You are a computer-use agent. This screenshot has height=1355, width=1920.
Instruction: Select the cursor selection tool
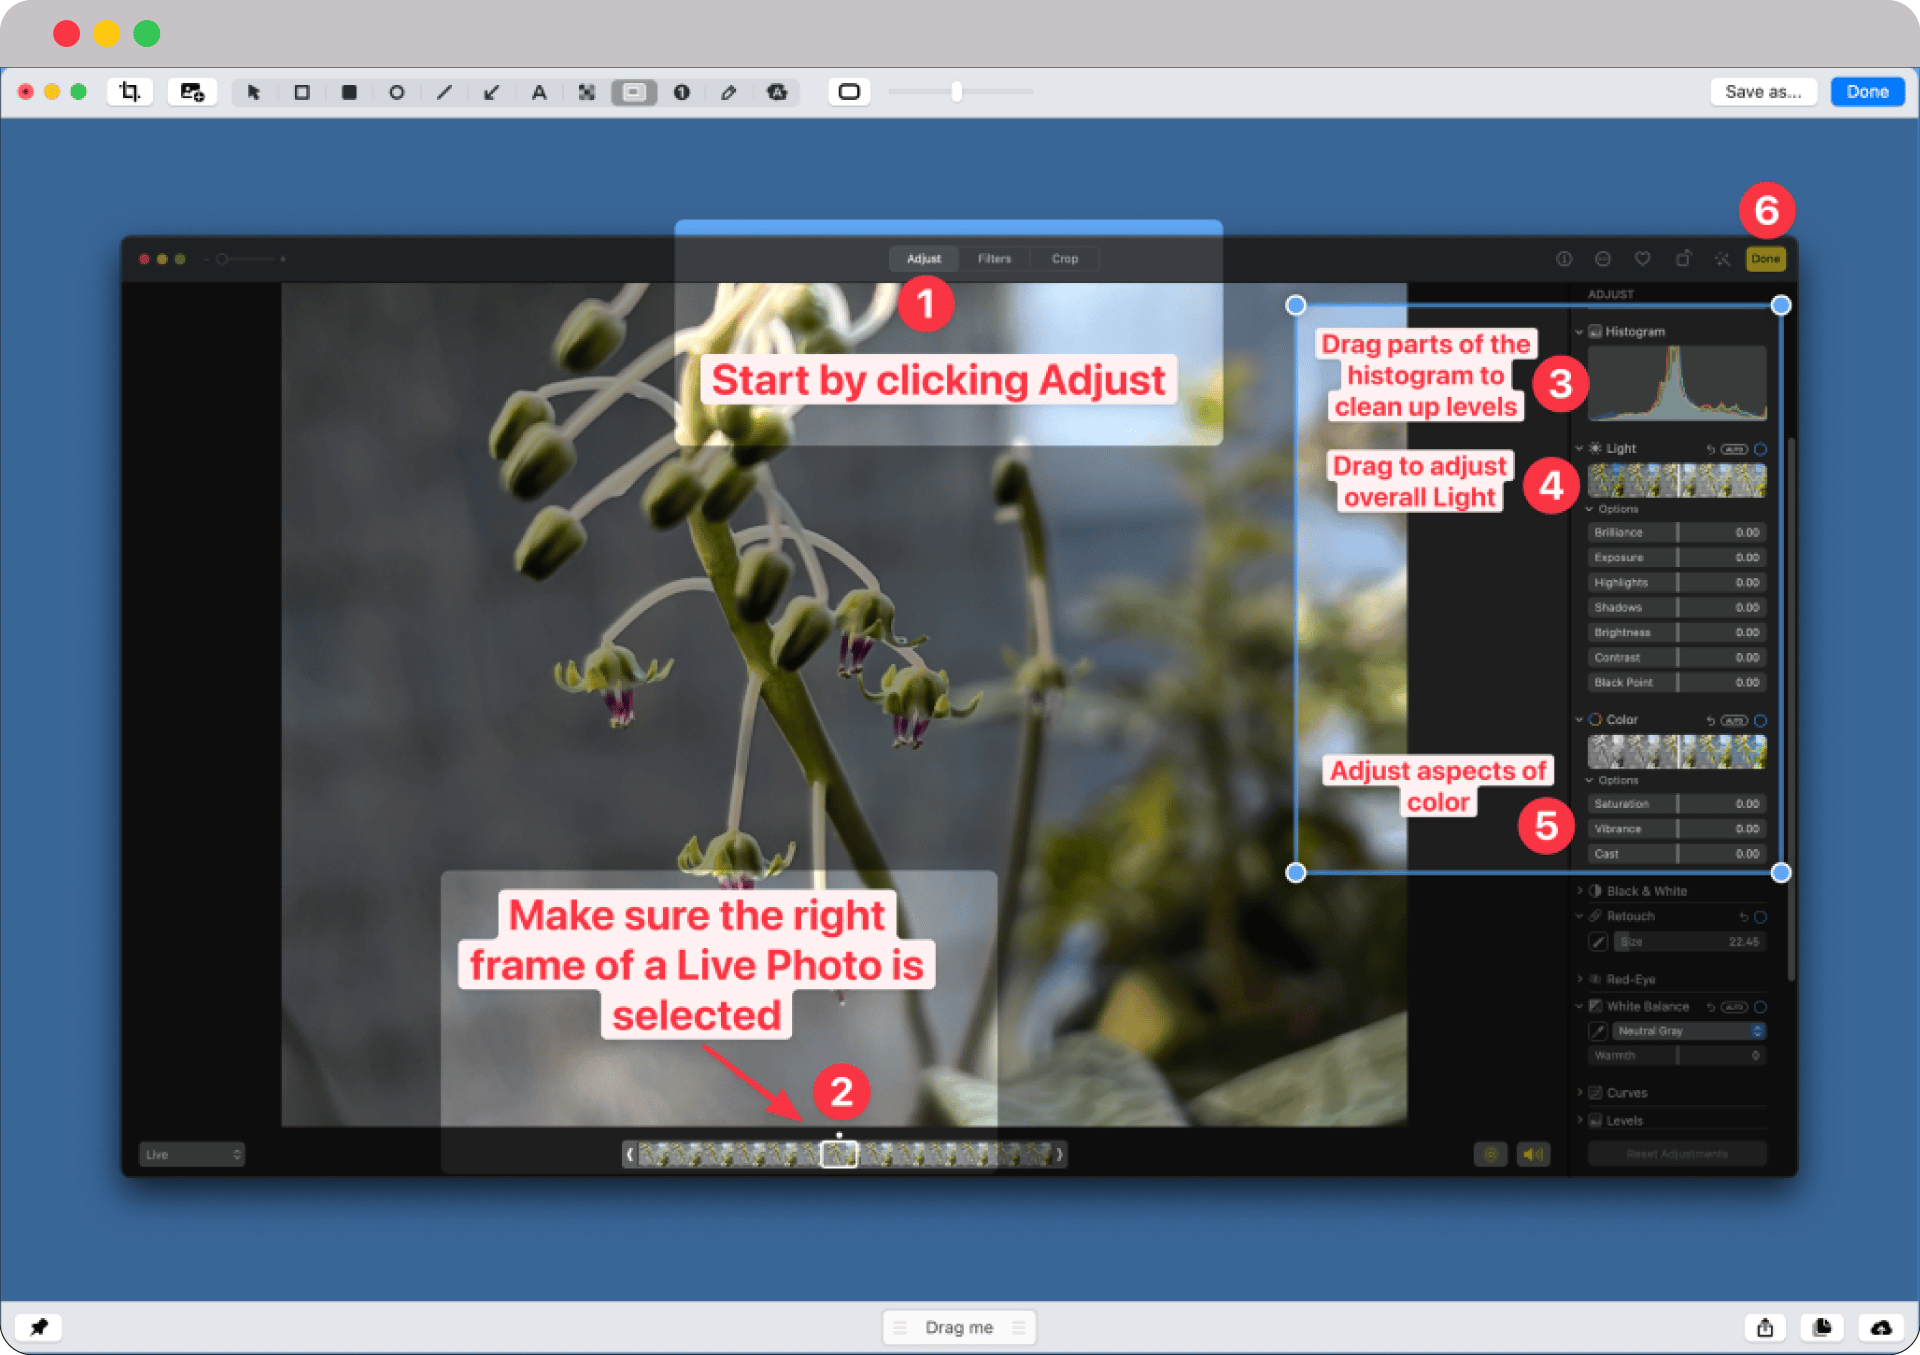[x=254, y=92]
